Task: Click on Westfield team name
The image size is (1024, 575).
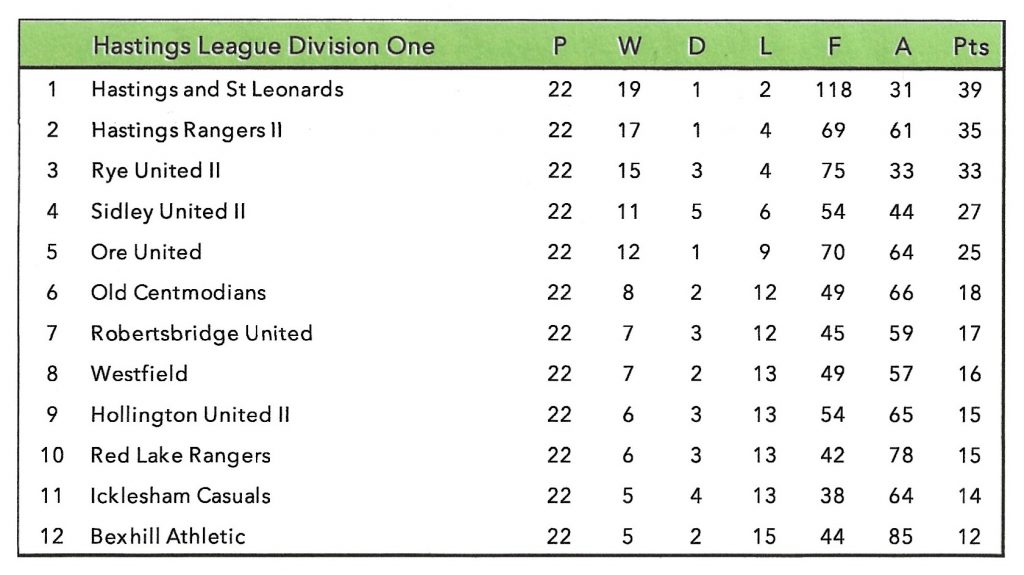Action: (x=139, y=374)
